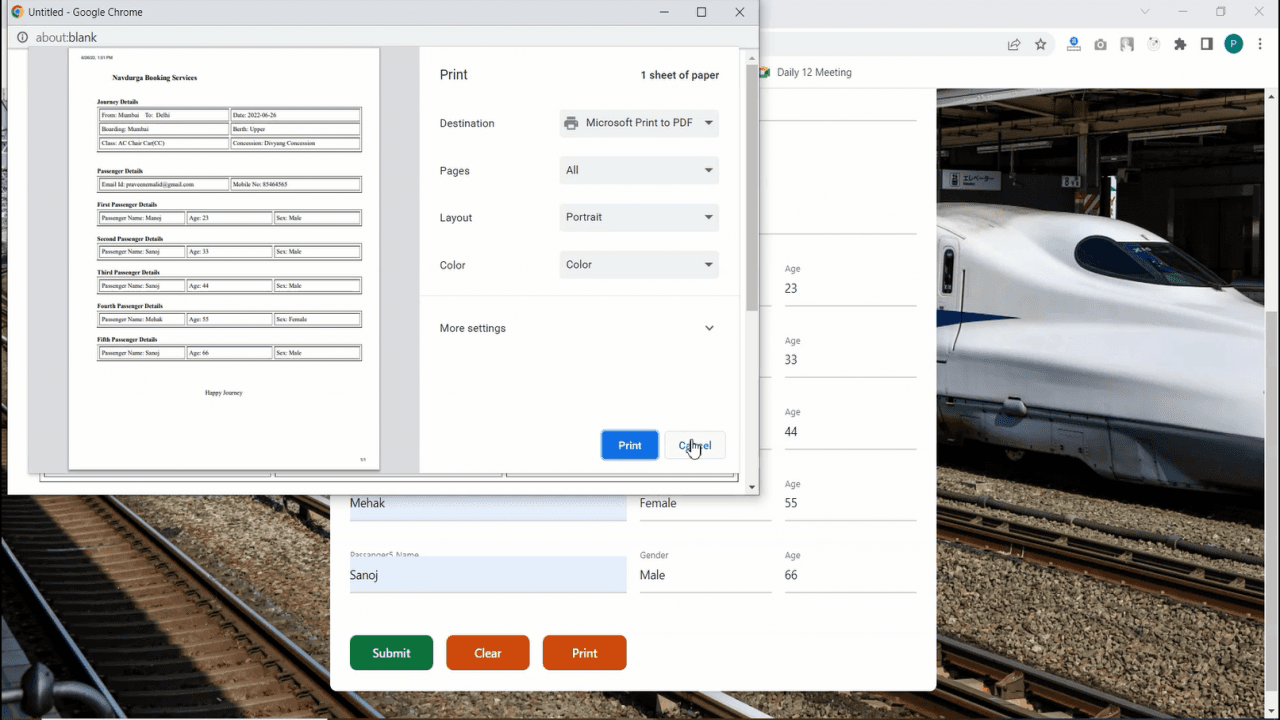Click the Gender field showing Male
Image resolution: width=1280 pixels, height=720 pixels.
705,575
